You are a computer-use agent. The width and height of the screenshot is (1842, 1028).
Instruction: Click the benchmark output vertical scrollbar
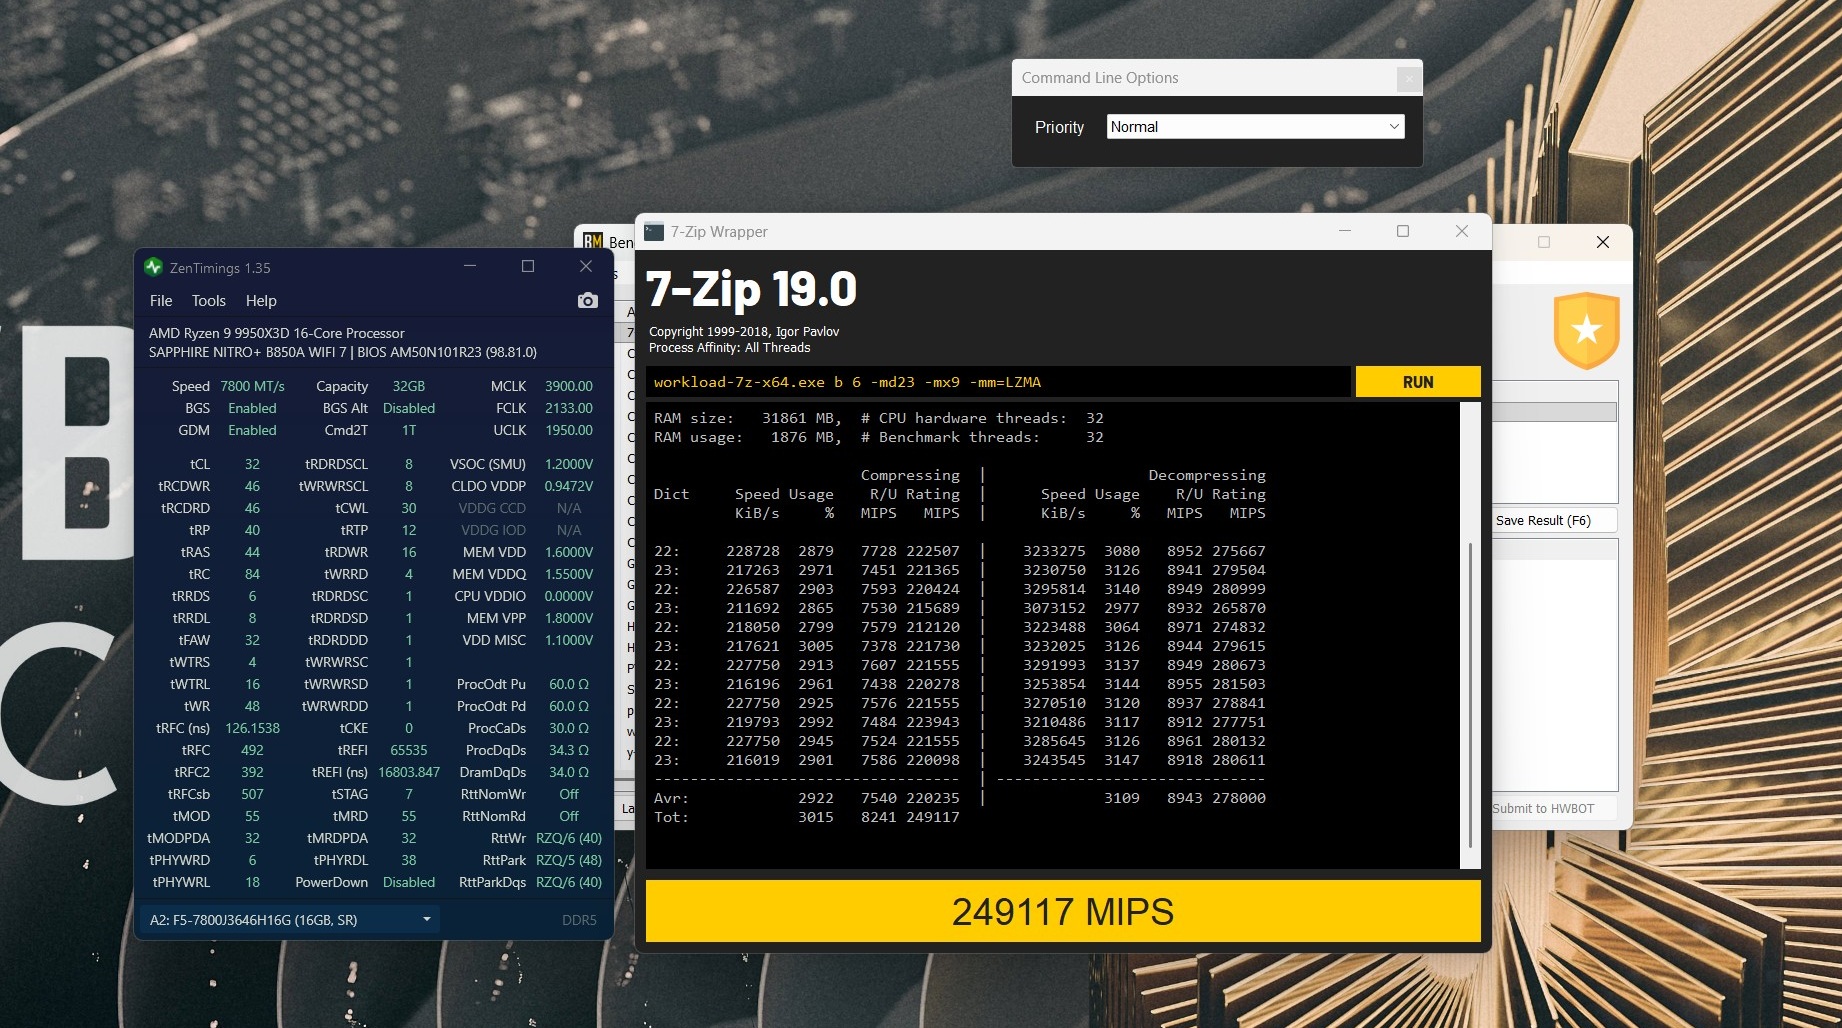click(x=1469, y=690)
